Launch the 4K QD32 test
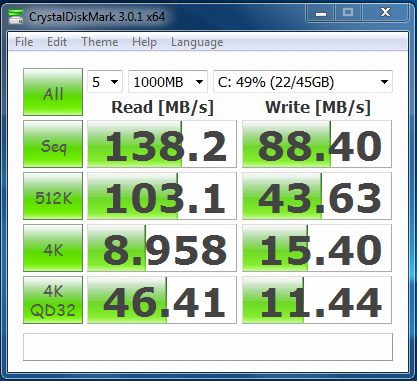Image resolution: width=417 pixels, height=381 pixels. coord(53,300)
